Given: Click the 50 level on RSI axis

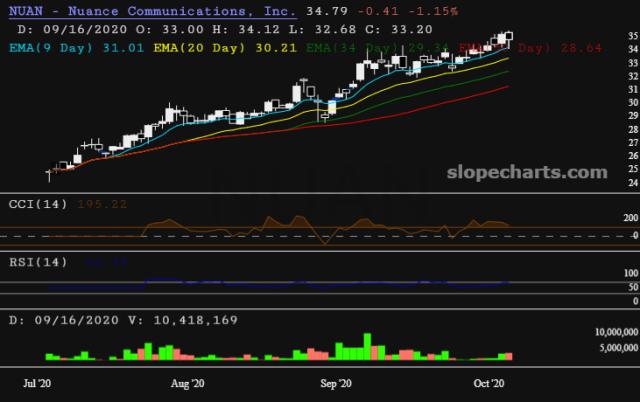Looking at the screenshot, I should coord(633,287).
